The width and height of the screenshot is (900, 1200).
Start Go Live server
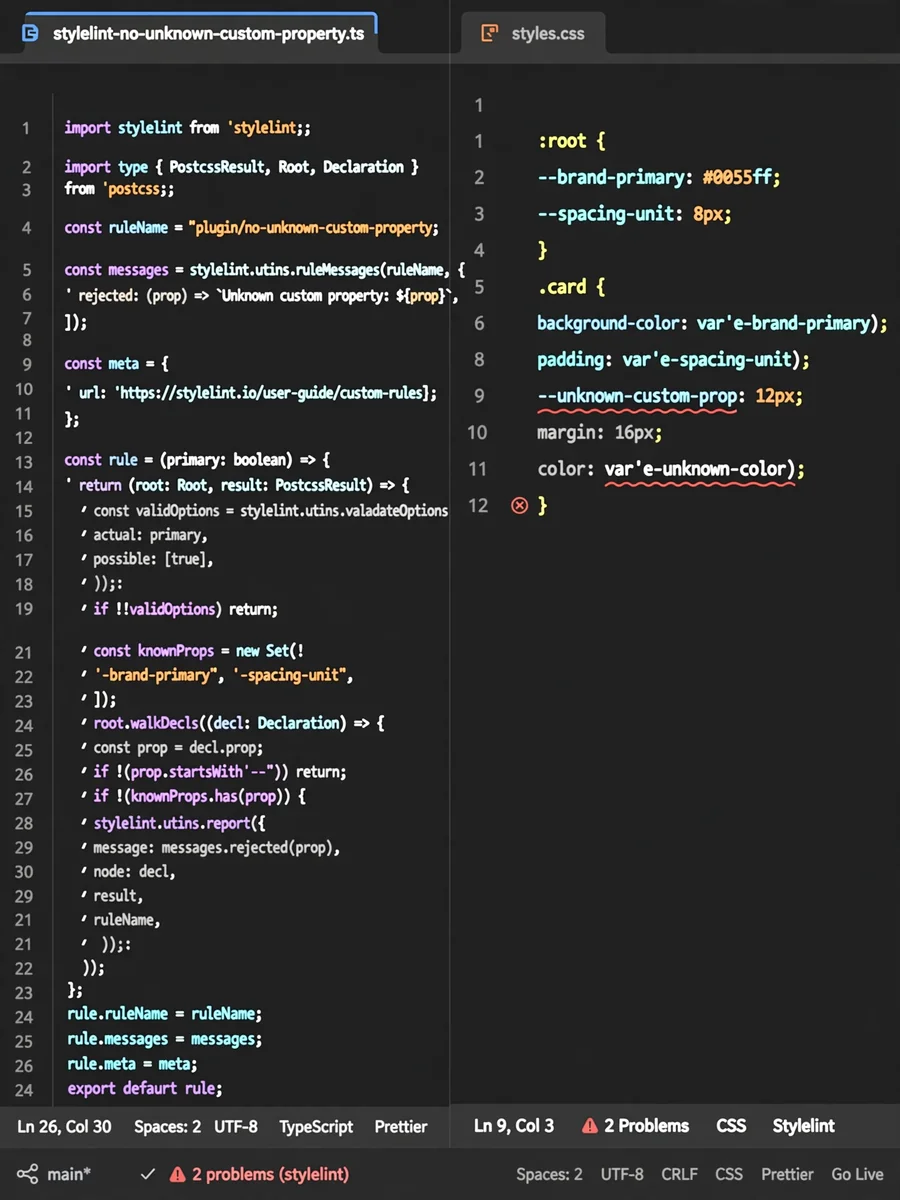click(857, 1174)
